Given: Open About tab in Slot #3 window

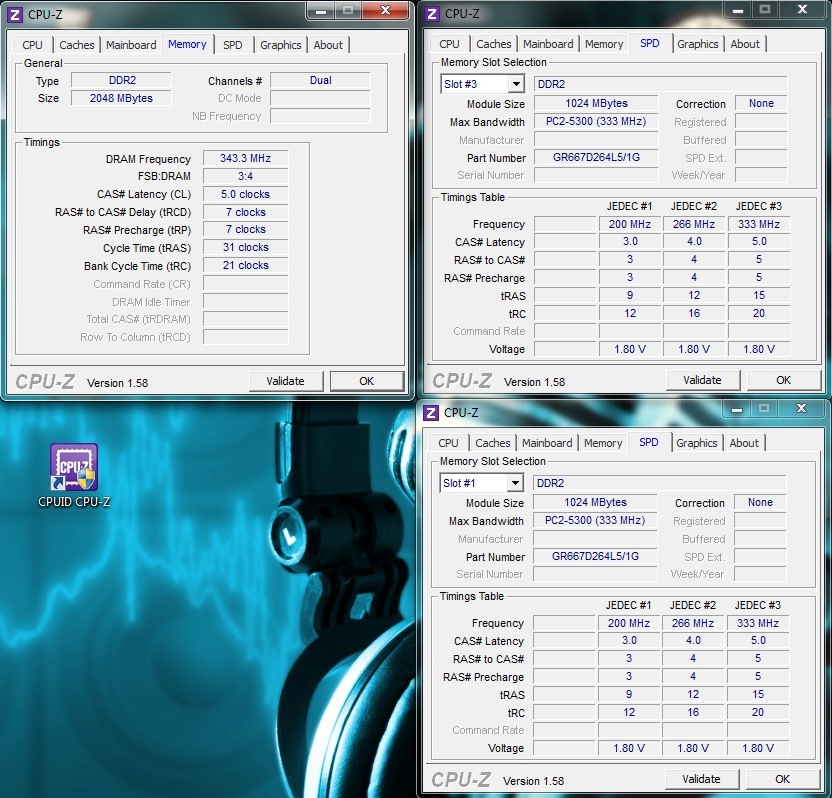Looking at the screenshot, I should click(x=745, y=44).
